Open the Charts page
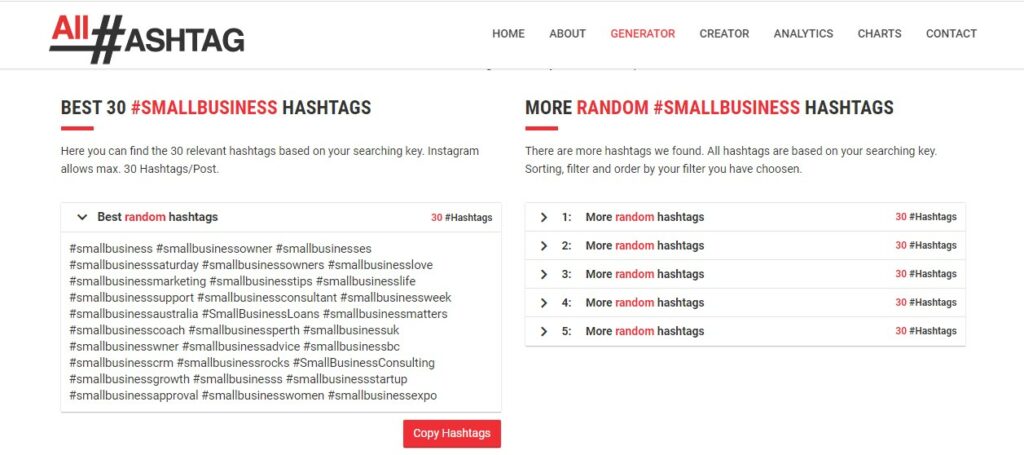 click(879, 34)
